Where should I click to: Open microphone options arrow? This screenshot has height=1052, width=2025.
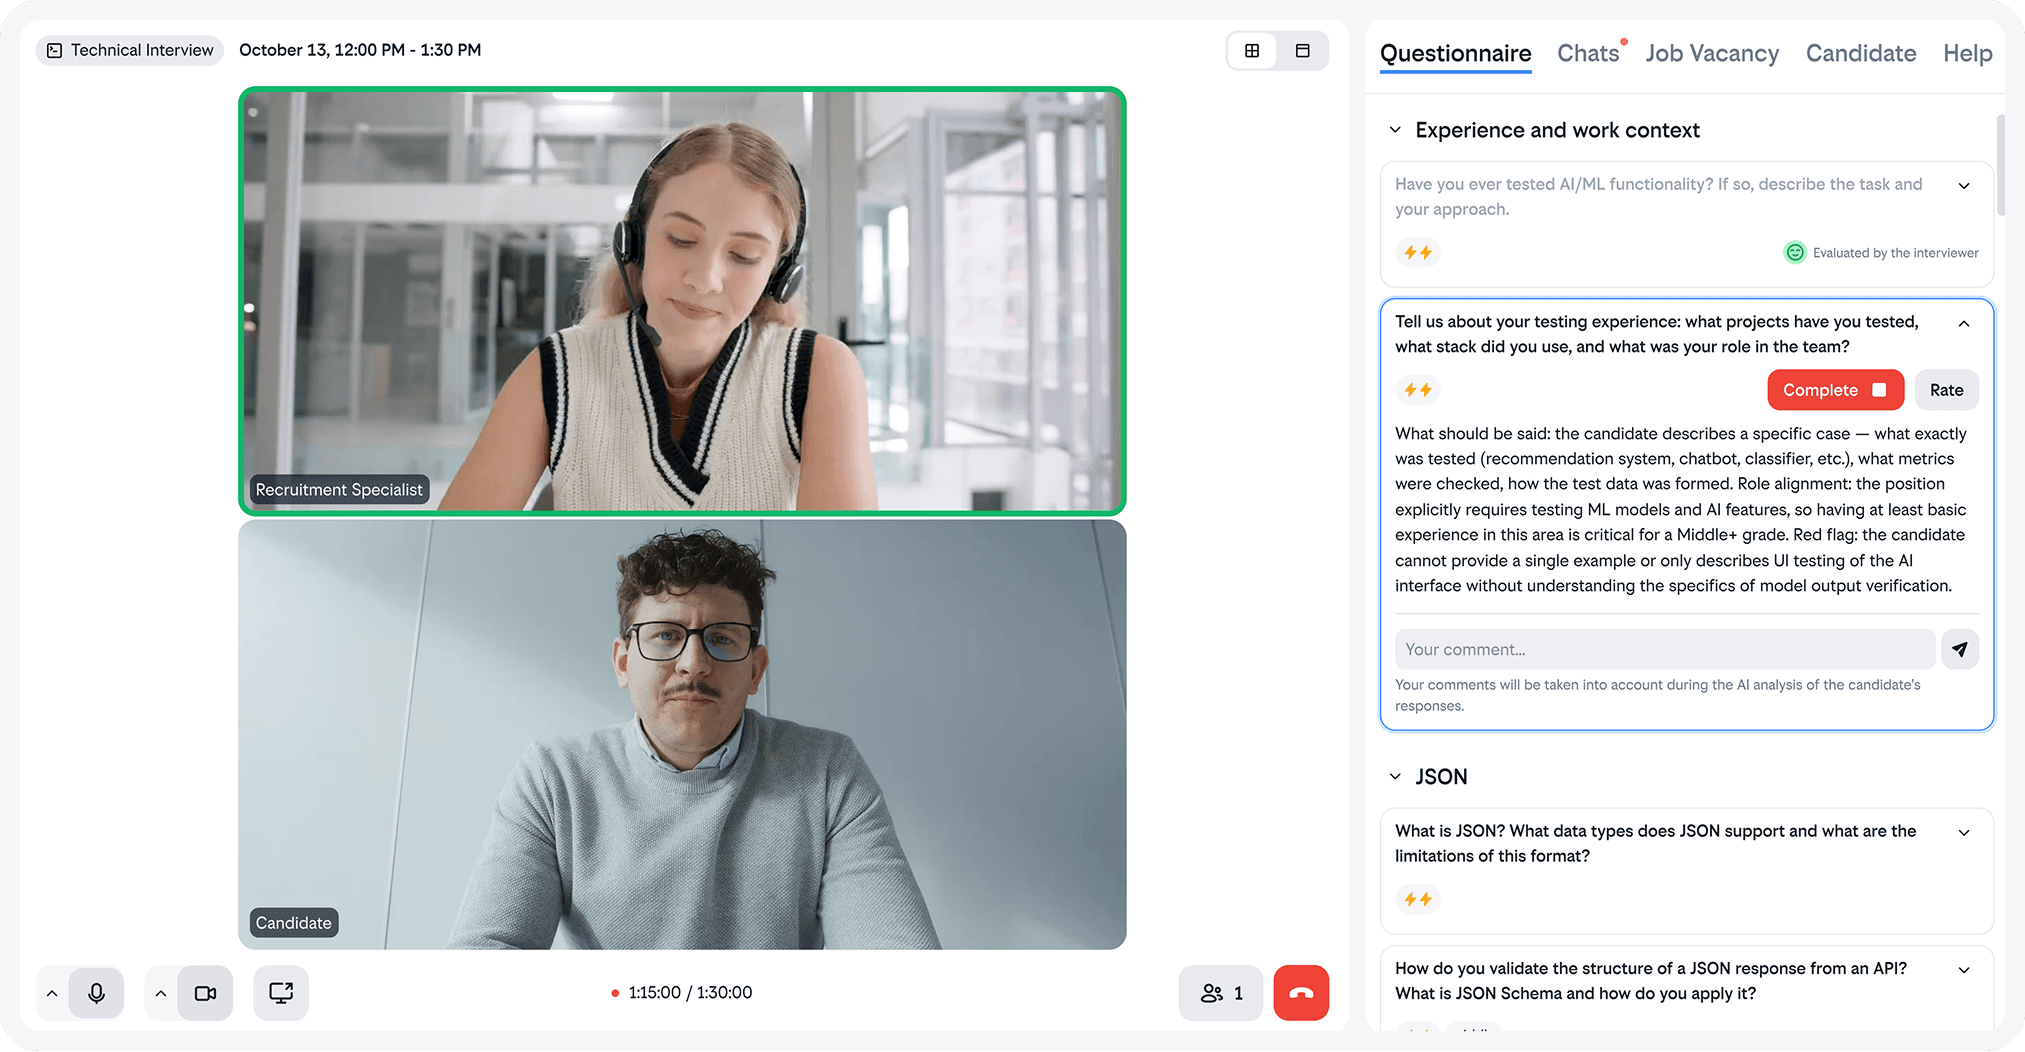pyautogui.click(x=52, y=993)
